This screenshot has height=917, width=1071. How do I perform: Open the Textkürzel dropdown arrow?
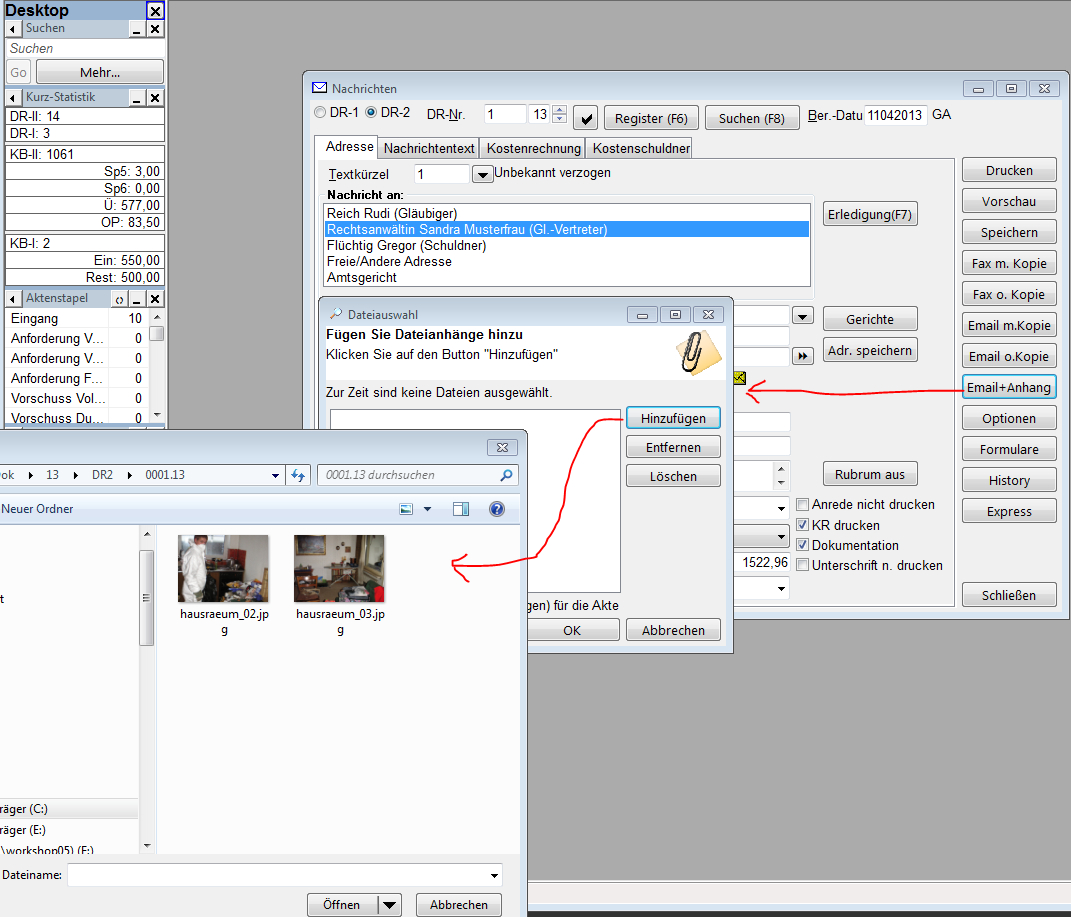(x=481, y=174)
